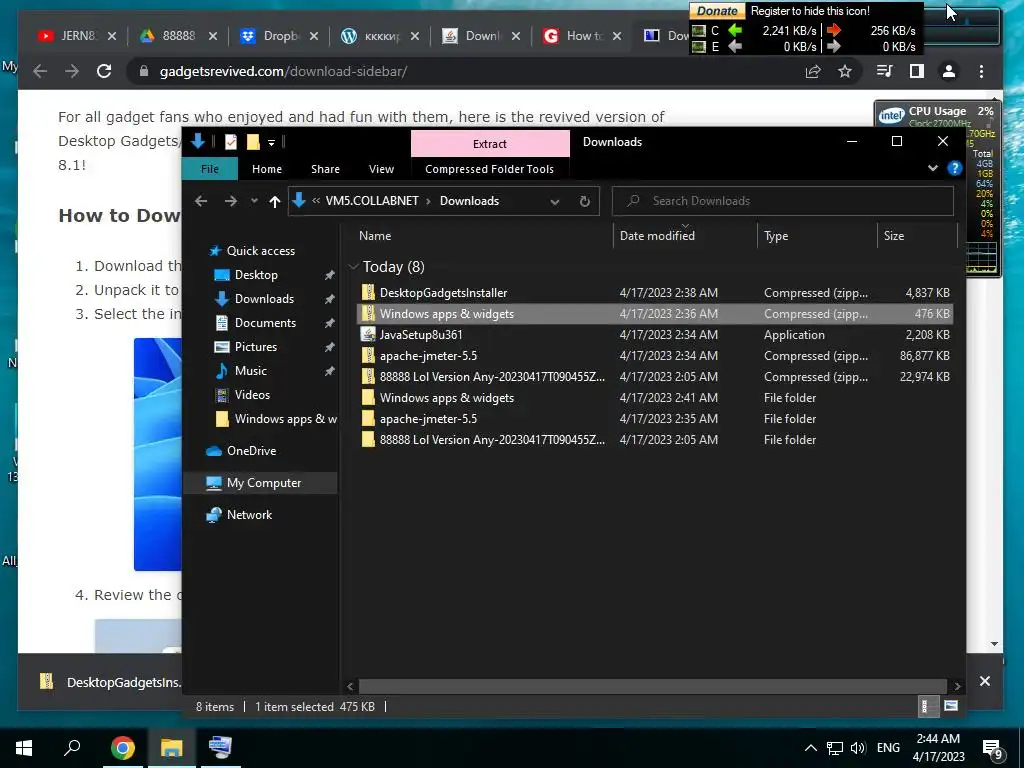Open Windows Start menu
This screenshot has width=1024, height=768.
point(24,748)
